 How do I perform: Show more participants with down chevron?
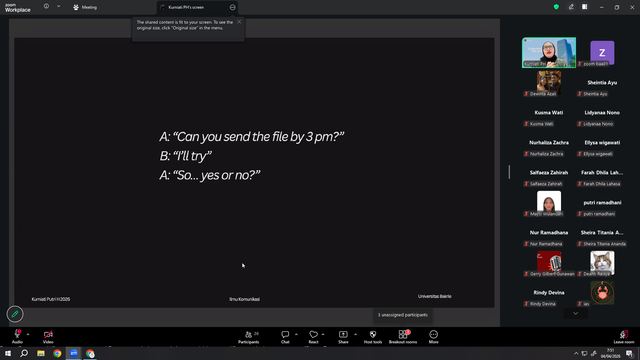576,313
